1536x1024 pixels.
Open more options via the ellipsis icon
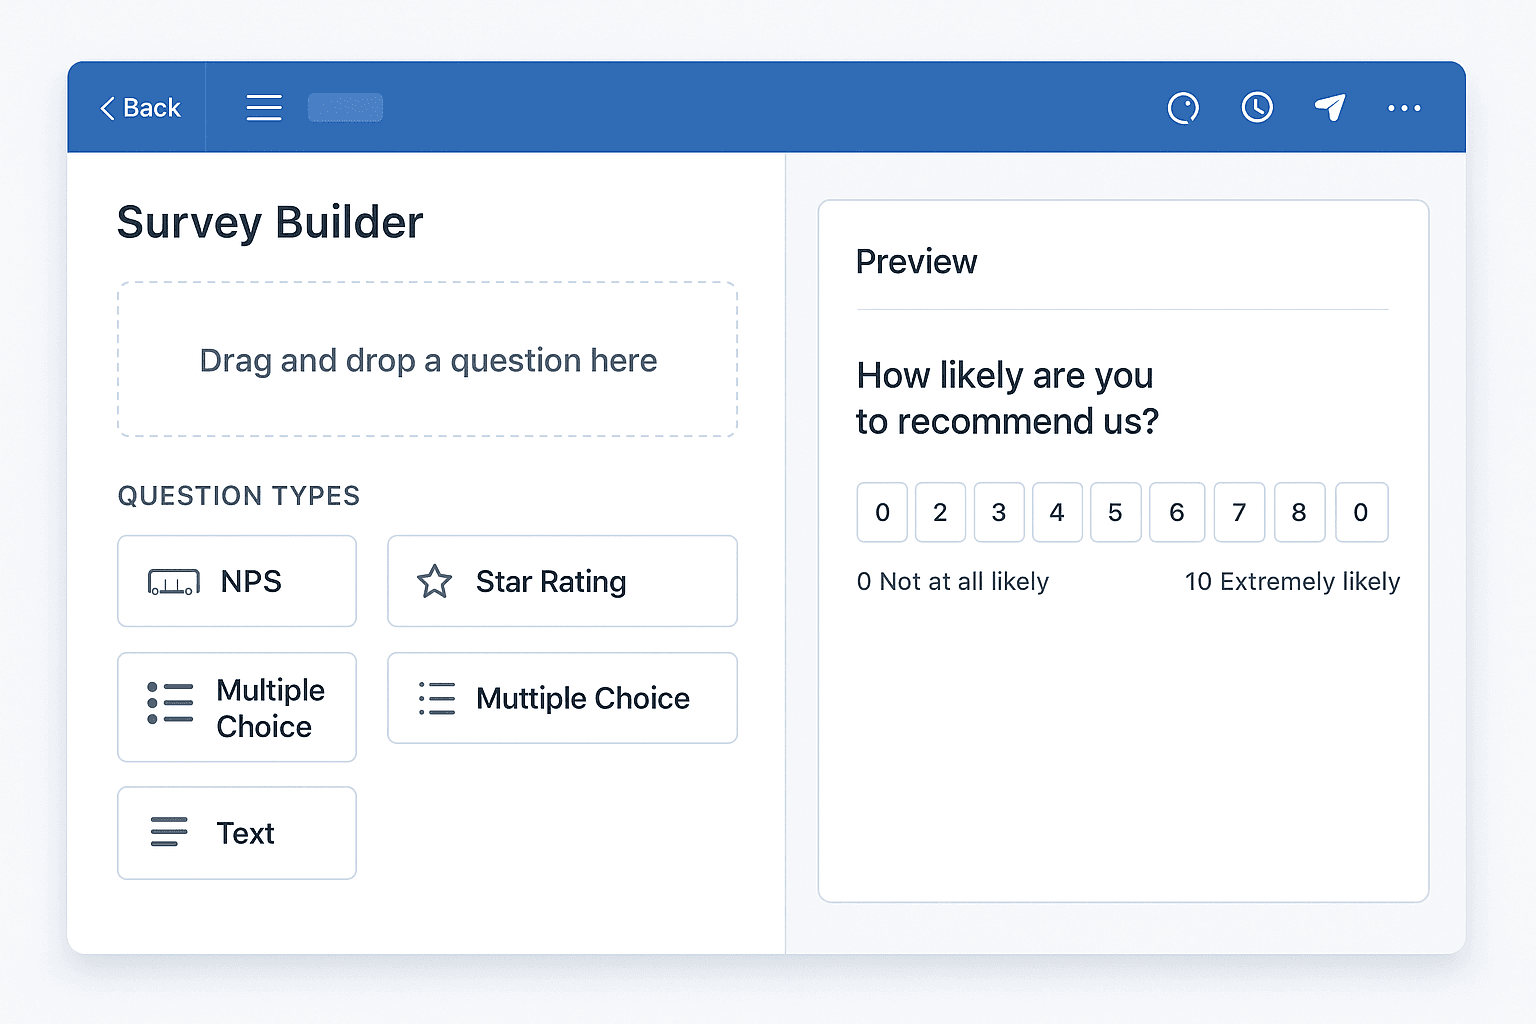coord(1404,108)
